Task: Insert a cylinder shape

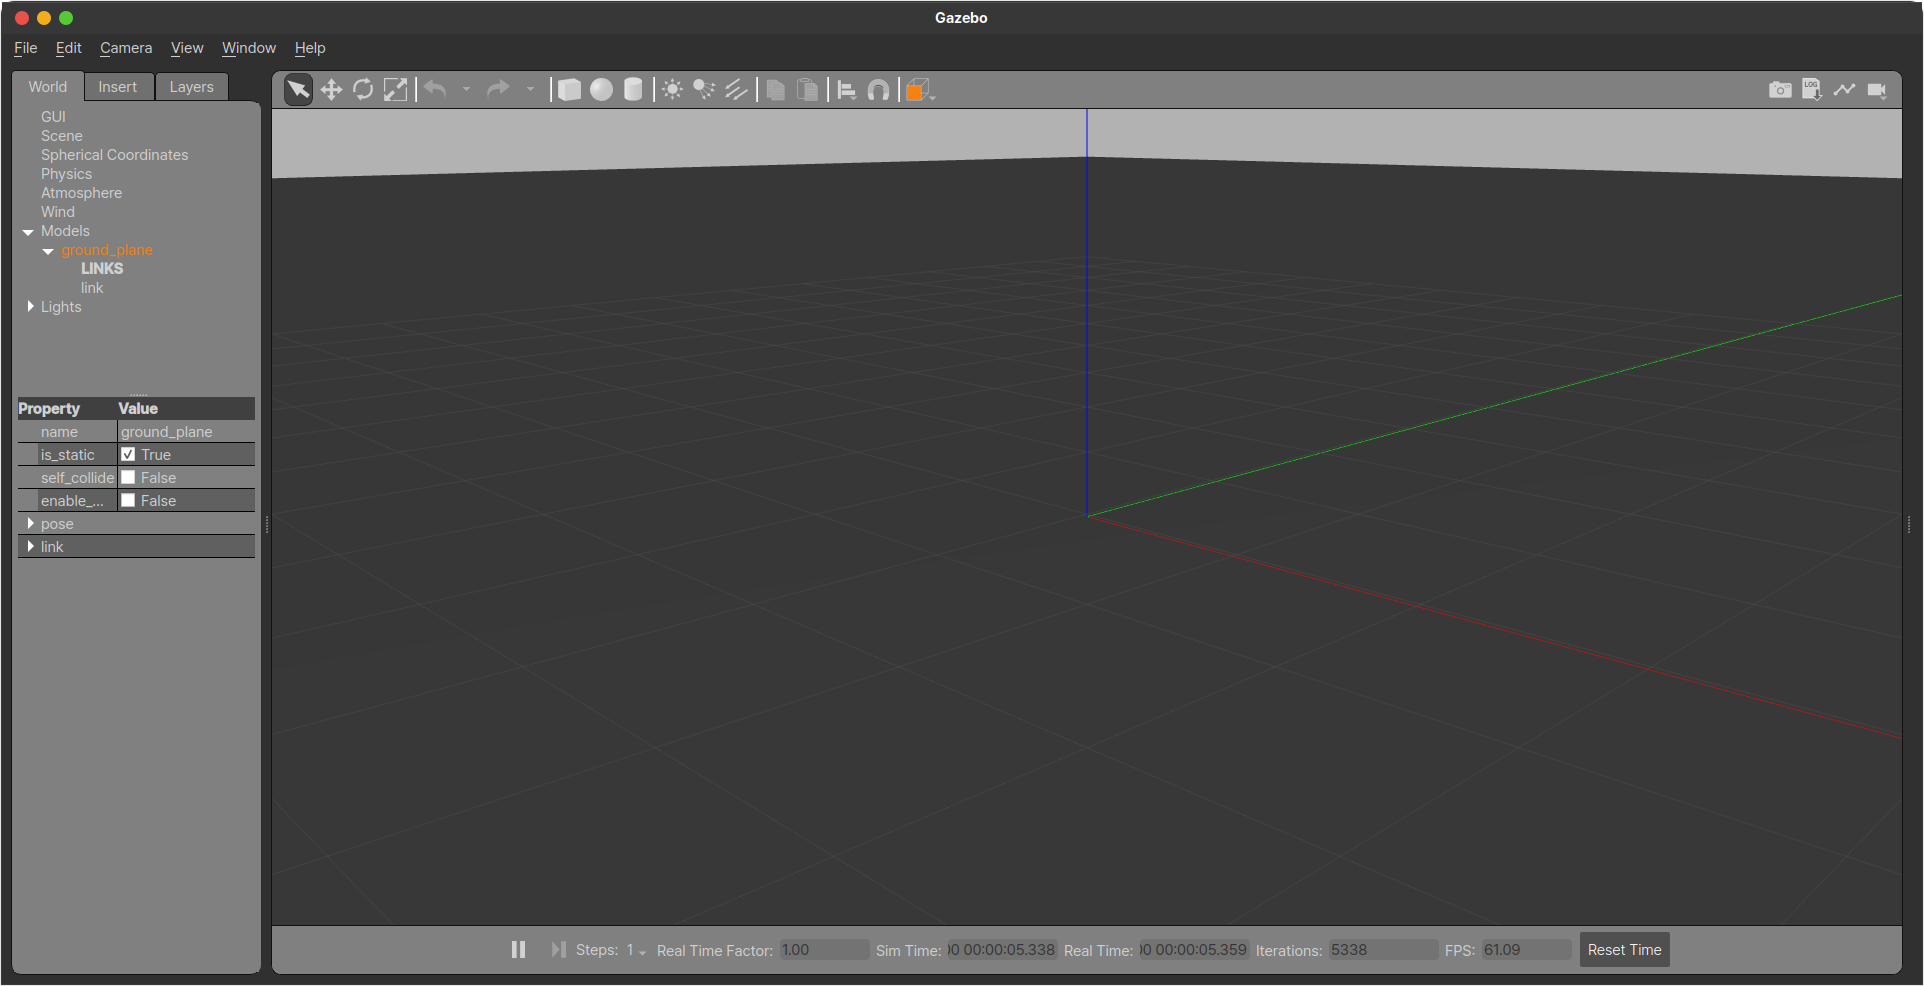Action: tap(633, 90)
